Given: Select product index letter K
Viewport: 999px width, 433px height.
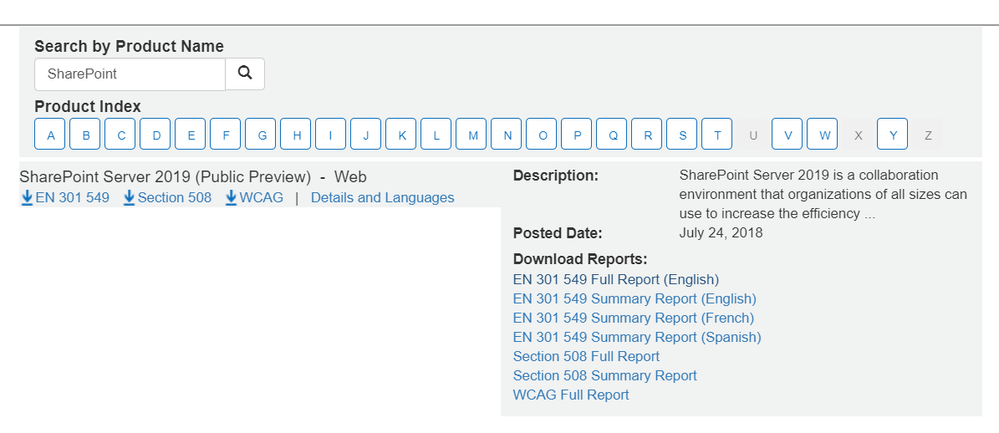Looking at the screenshot, I should tap(401, 134).
